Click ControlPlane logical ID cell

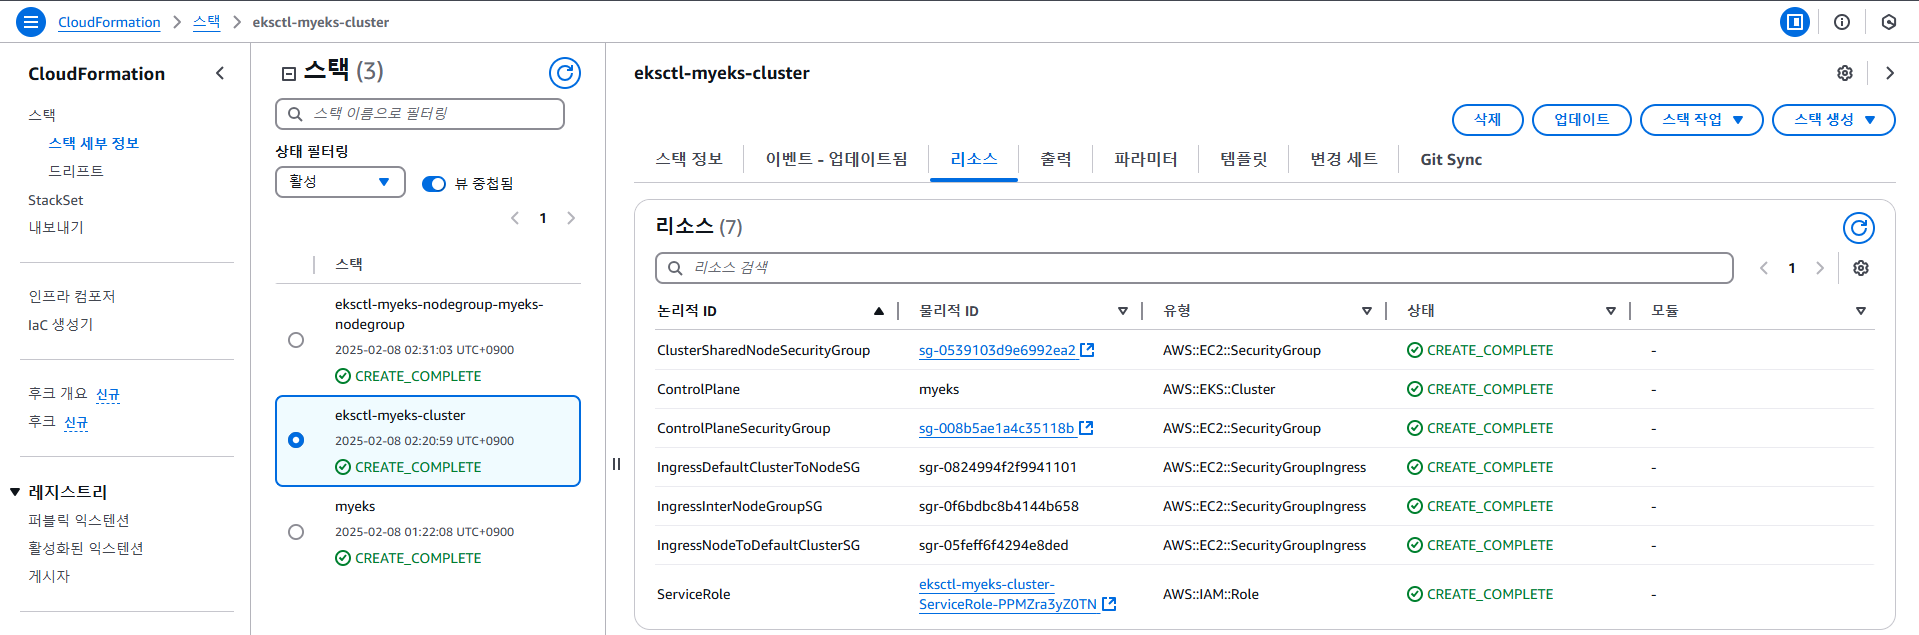click(698, 389)
